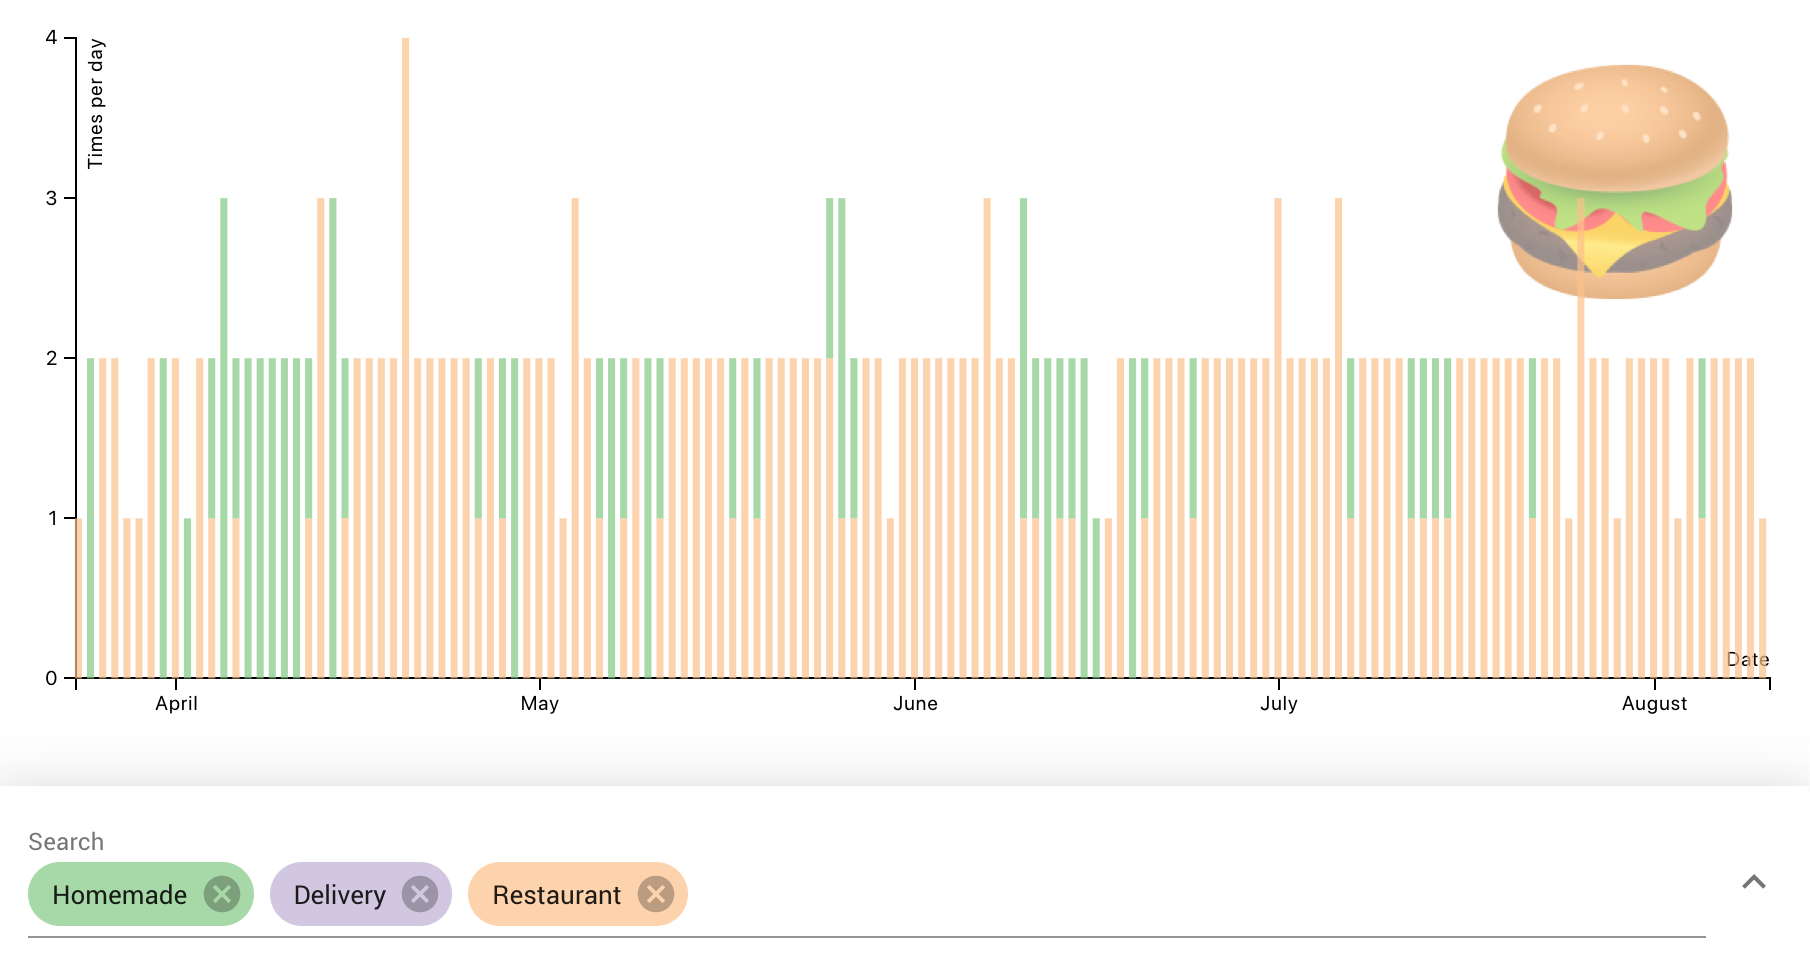This screenshot has width=1810, height=962.
Task: Click the tallest orange bar reaching 4
Action: (405, 300)
